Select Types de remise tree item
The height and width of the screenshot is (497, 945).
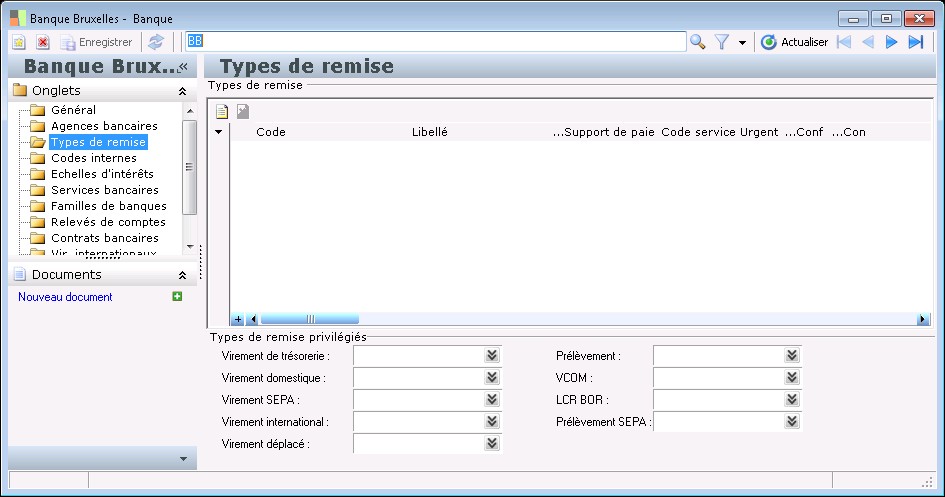98,142
